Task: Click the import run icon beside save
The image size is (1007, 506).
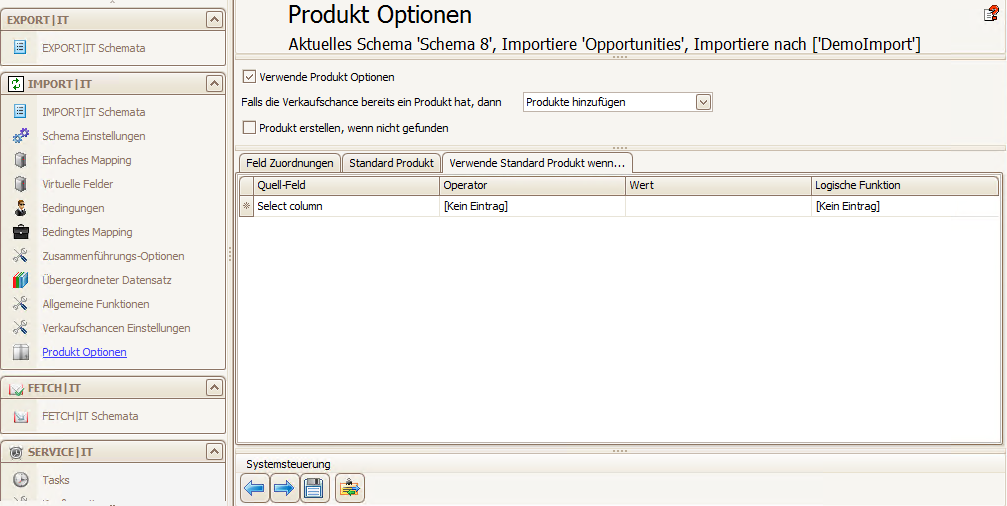Action: (x=350, y=488)
